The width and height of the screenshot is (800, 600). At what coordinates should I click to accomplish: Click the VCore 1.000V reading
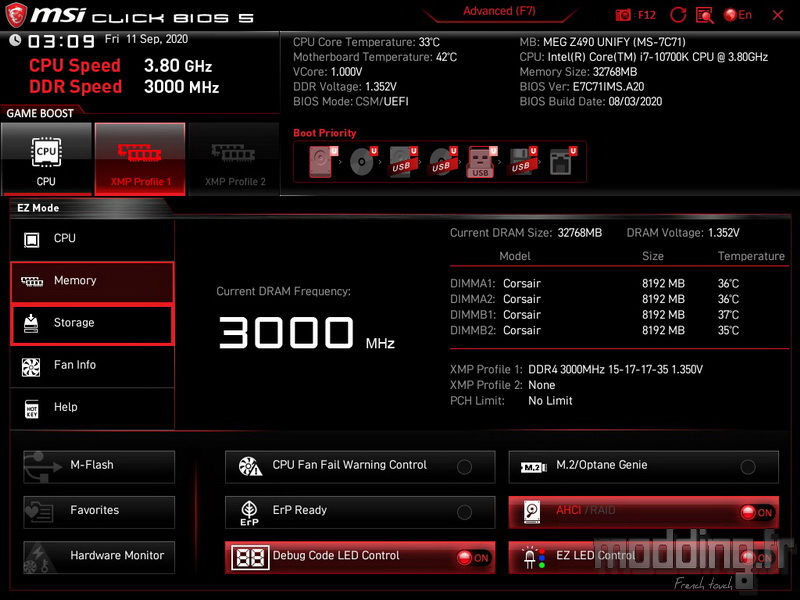coord(328,72)
